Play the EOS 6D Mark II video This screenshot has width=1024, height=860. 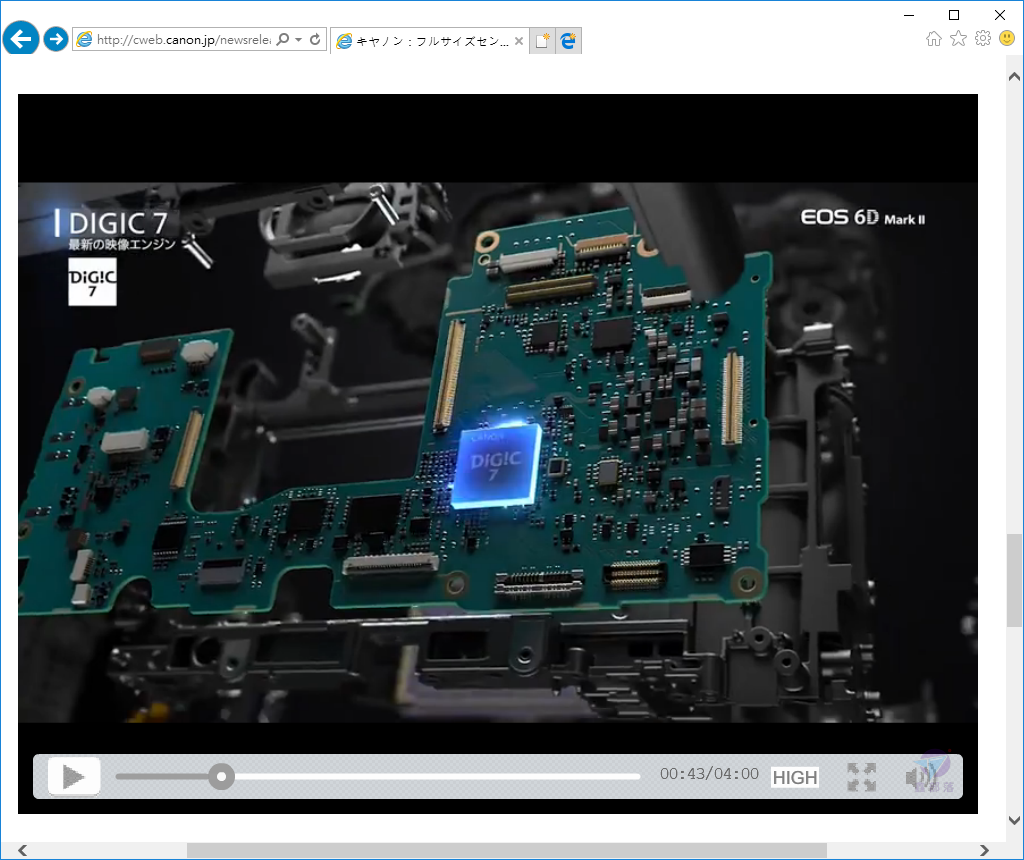tap(74, 776)
